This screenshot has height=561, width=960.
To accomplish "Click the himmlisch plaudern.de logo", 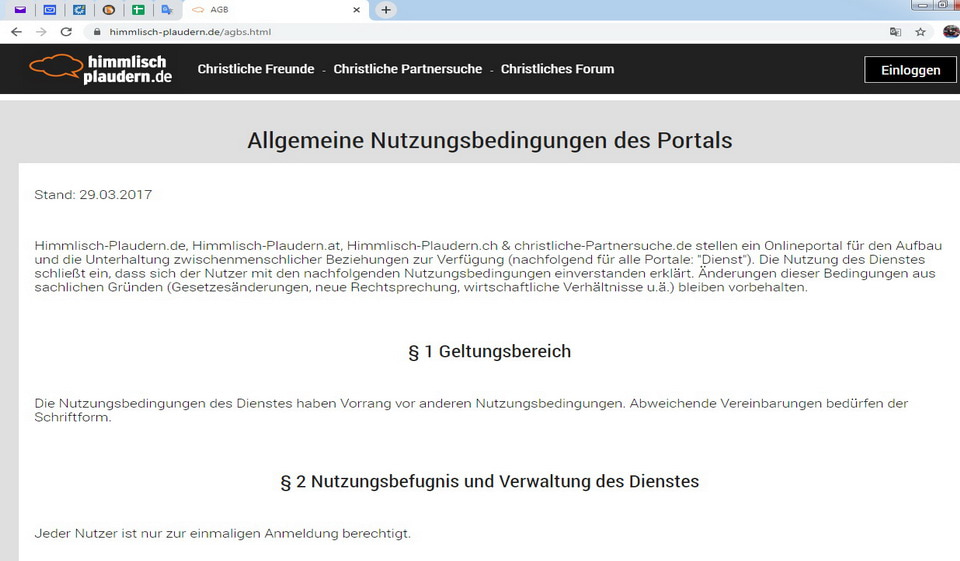I will 101,69.
